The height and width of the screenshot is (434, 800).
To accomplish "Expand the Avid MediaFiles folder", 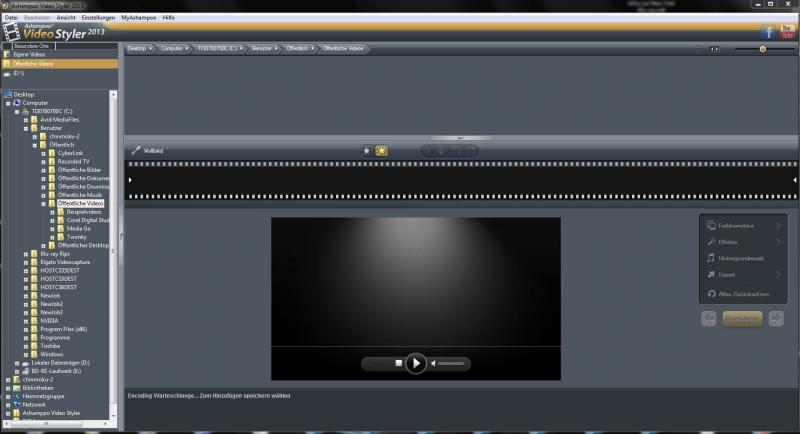I will (26, 120).
